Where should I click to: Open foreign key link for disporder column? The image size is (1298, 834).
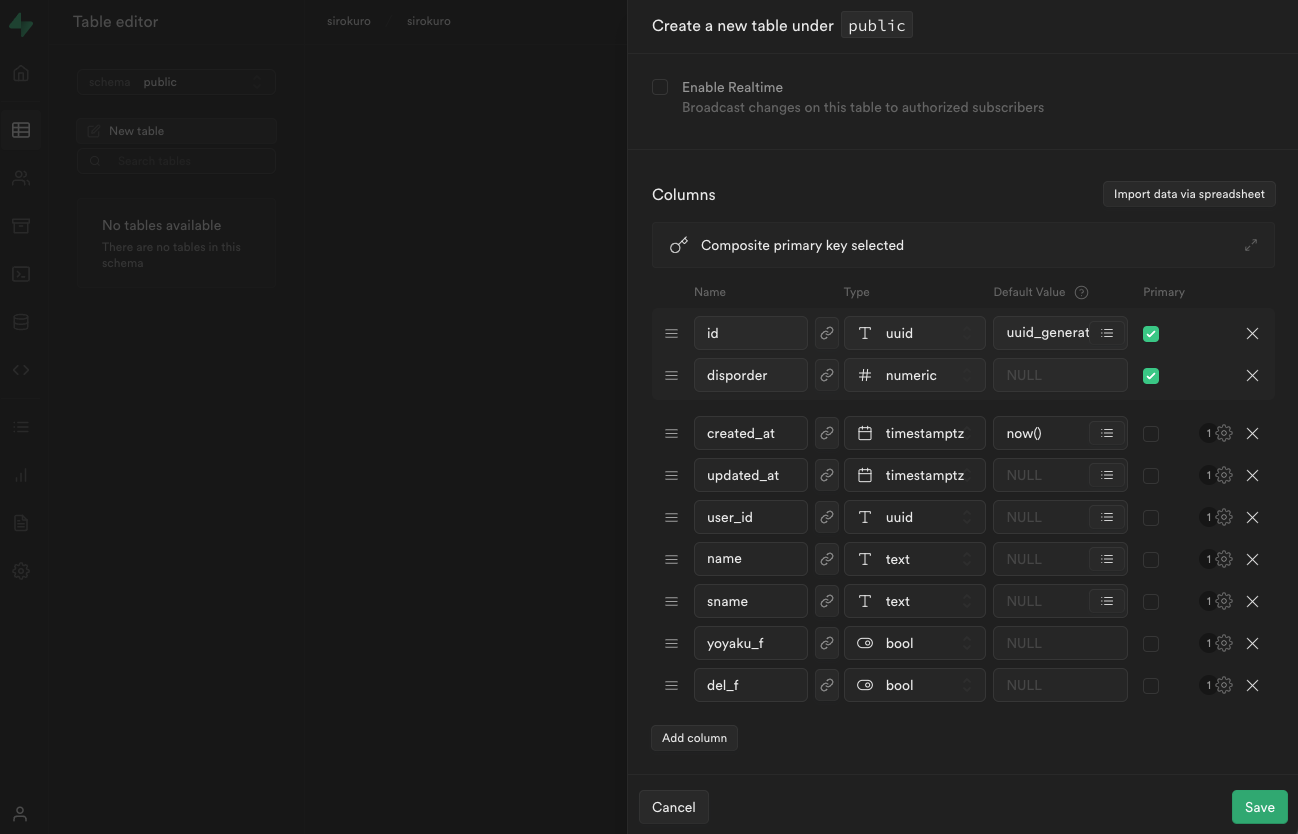827,375
